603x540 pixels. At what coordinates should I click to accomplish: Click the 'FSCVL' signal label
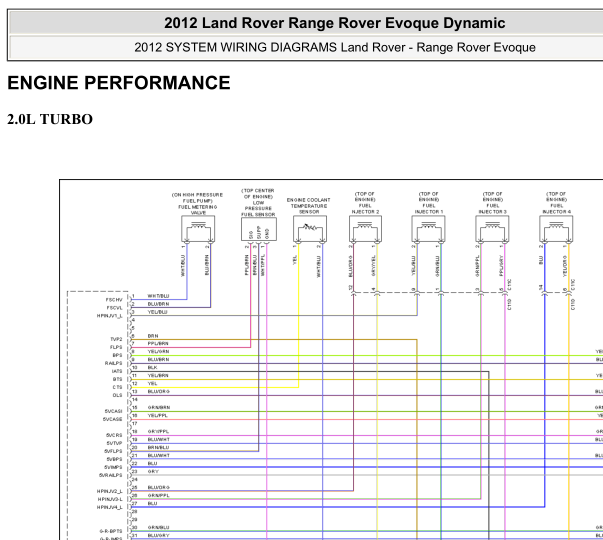click(115, 308)
